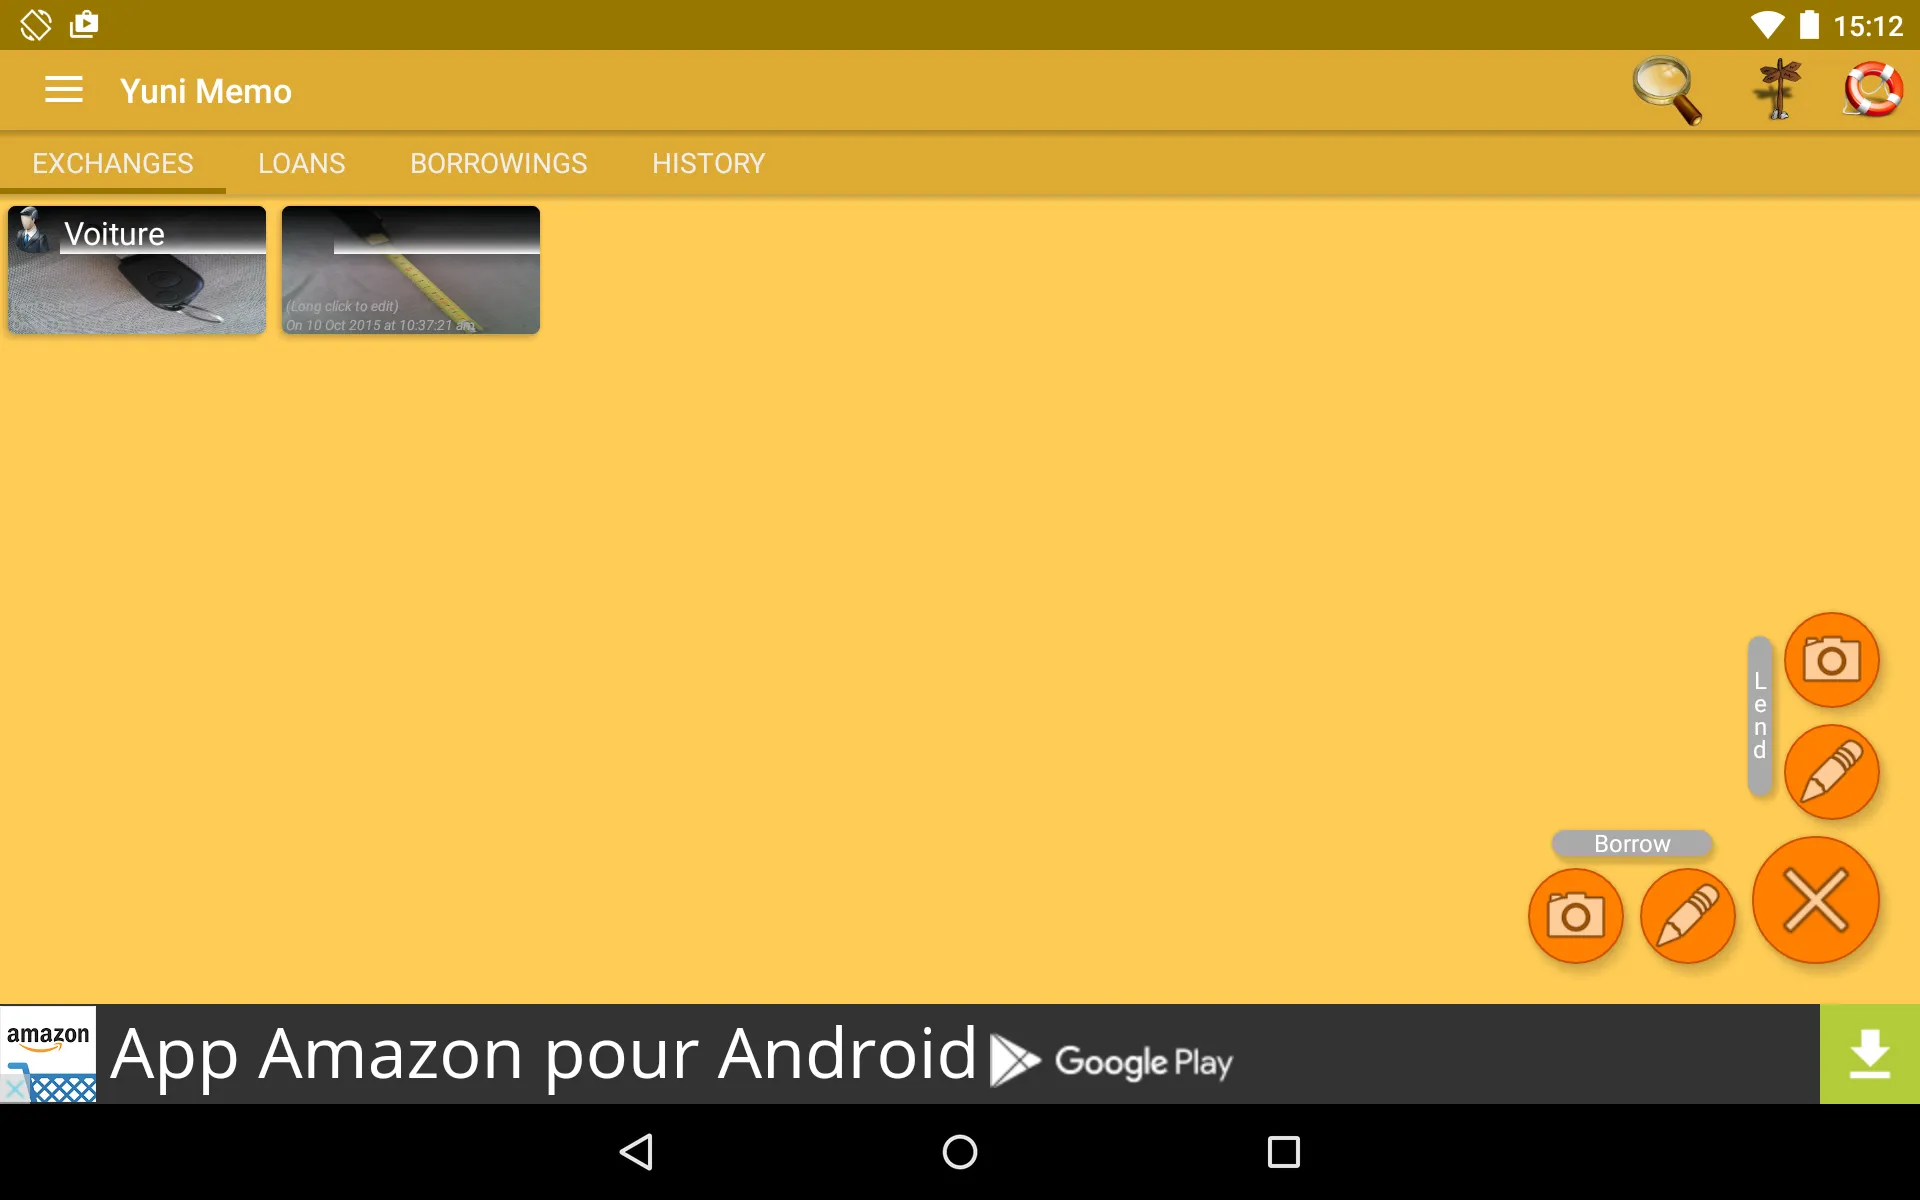Click the orange X to cancel action

1816,899
